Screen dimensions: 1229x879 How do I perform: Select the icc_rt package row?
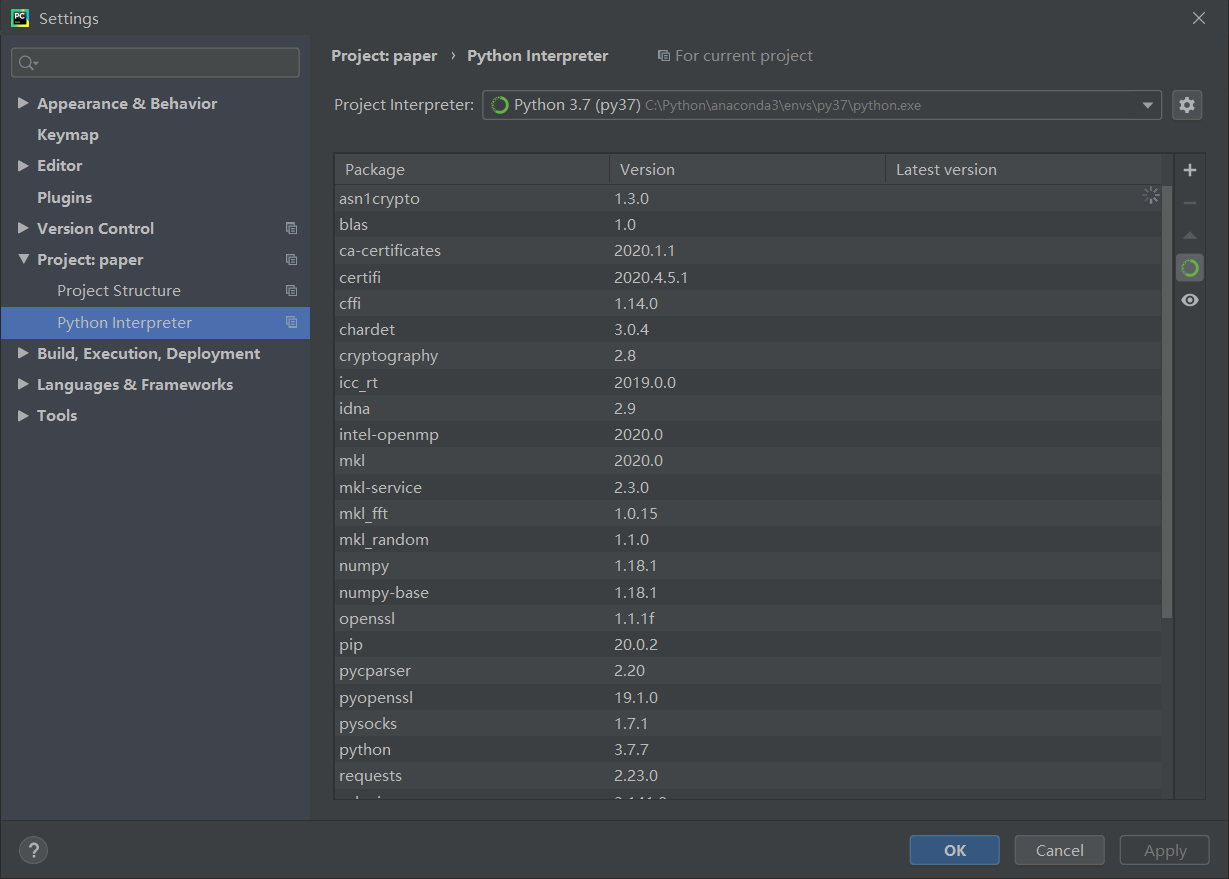pyautogui.click(x=748, y=382)
